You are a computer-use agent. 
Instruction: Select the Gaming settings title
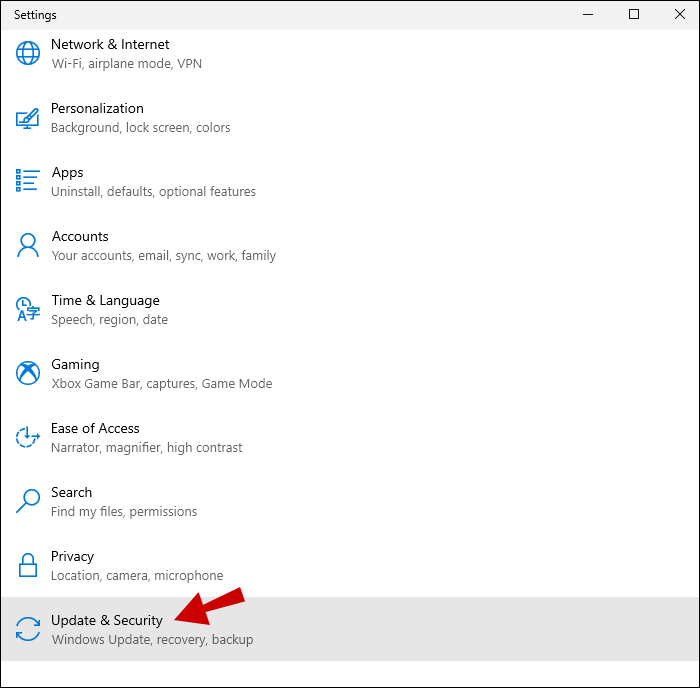tap(75, 364)
